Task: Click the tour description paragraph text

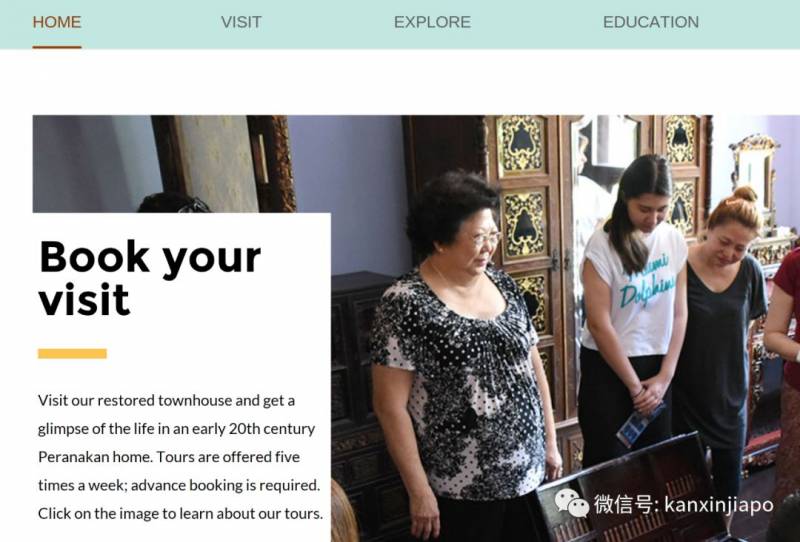Action: 180,456
